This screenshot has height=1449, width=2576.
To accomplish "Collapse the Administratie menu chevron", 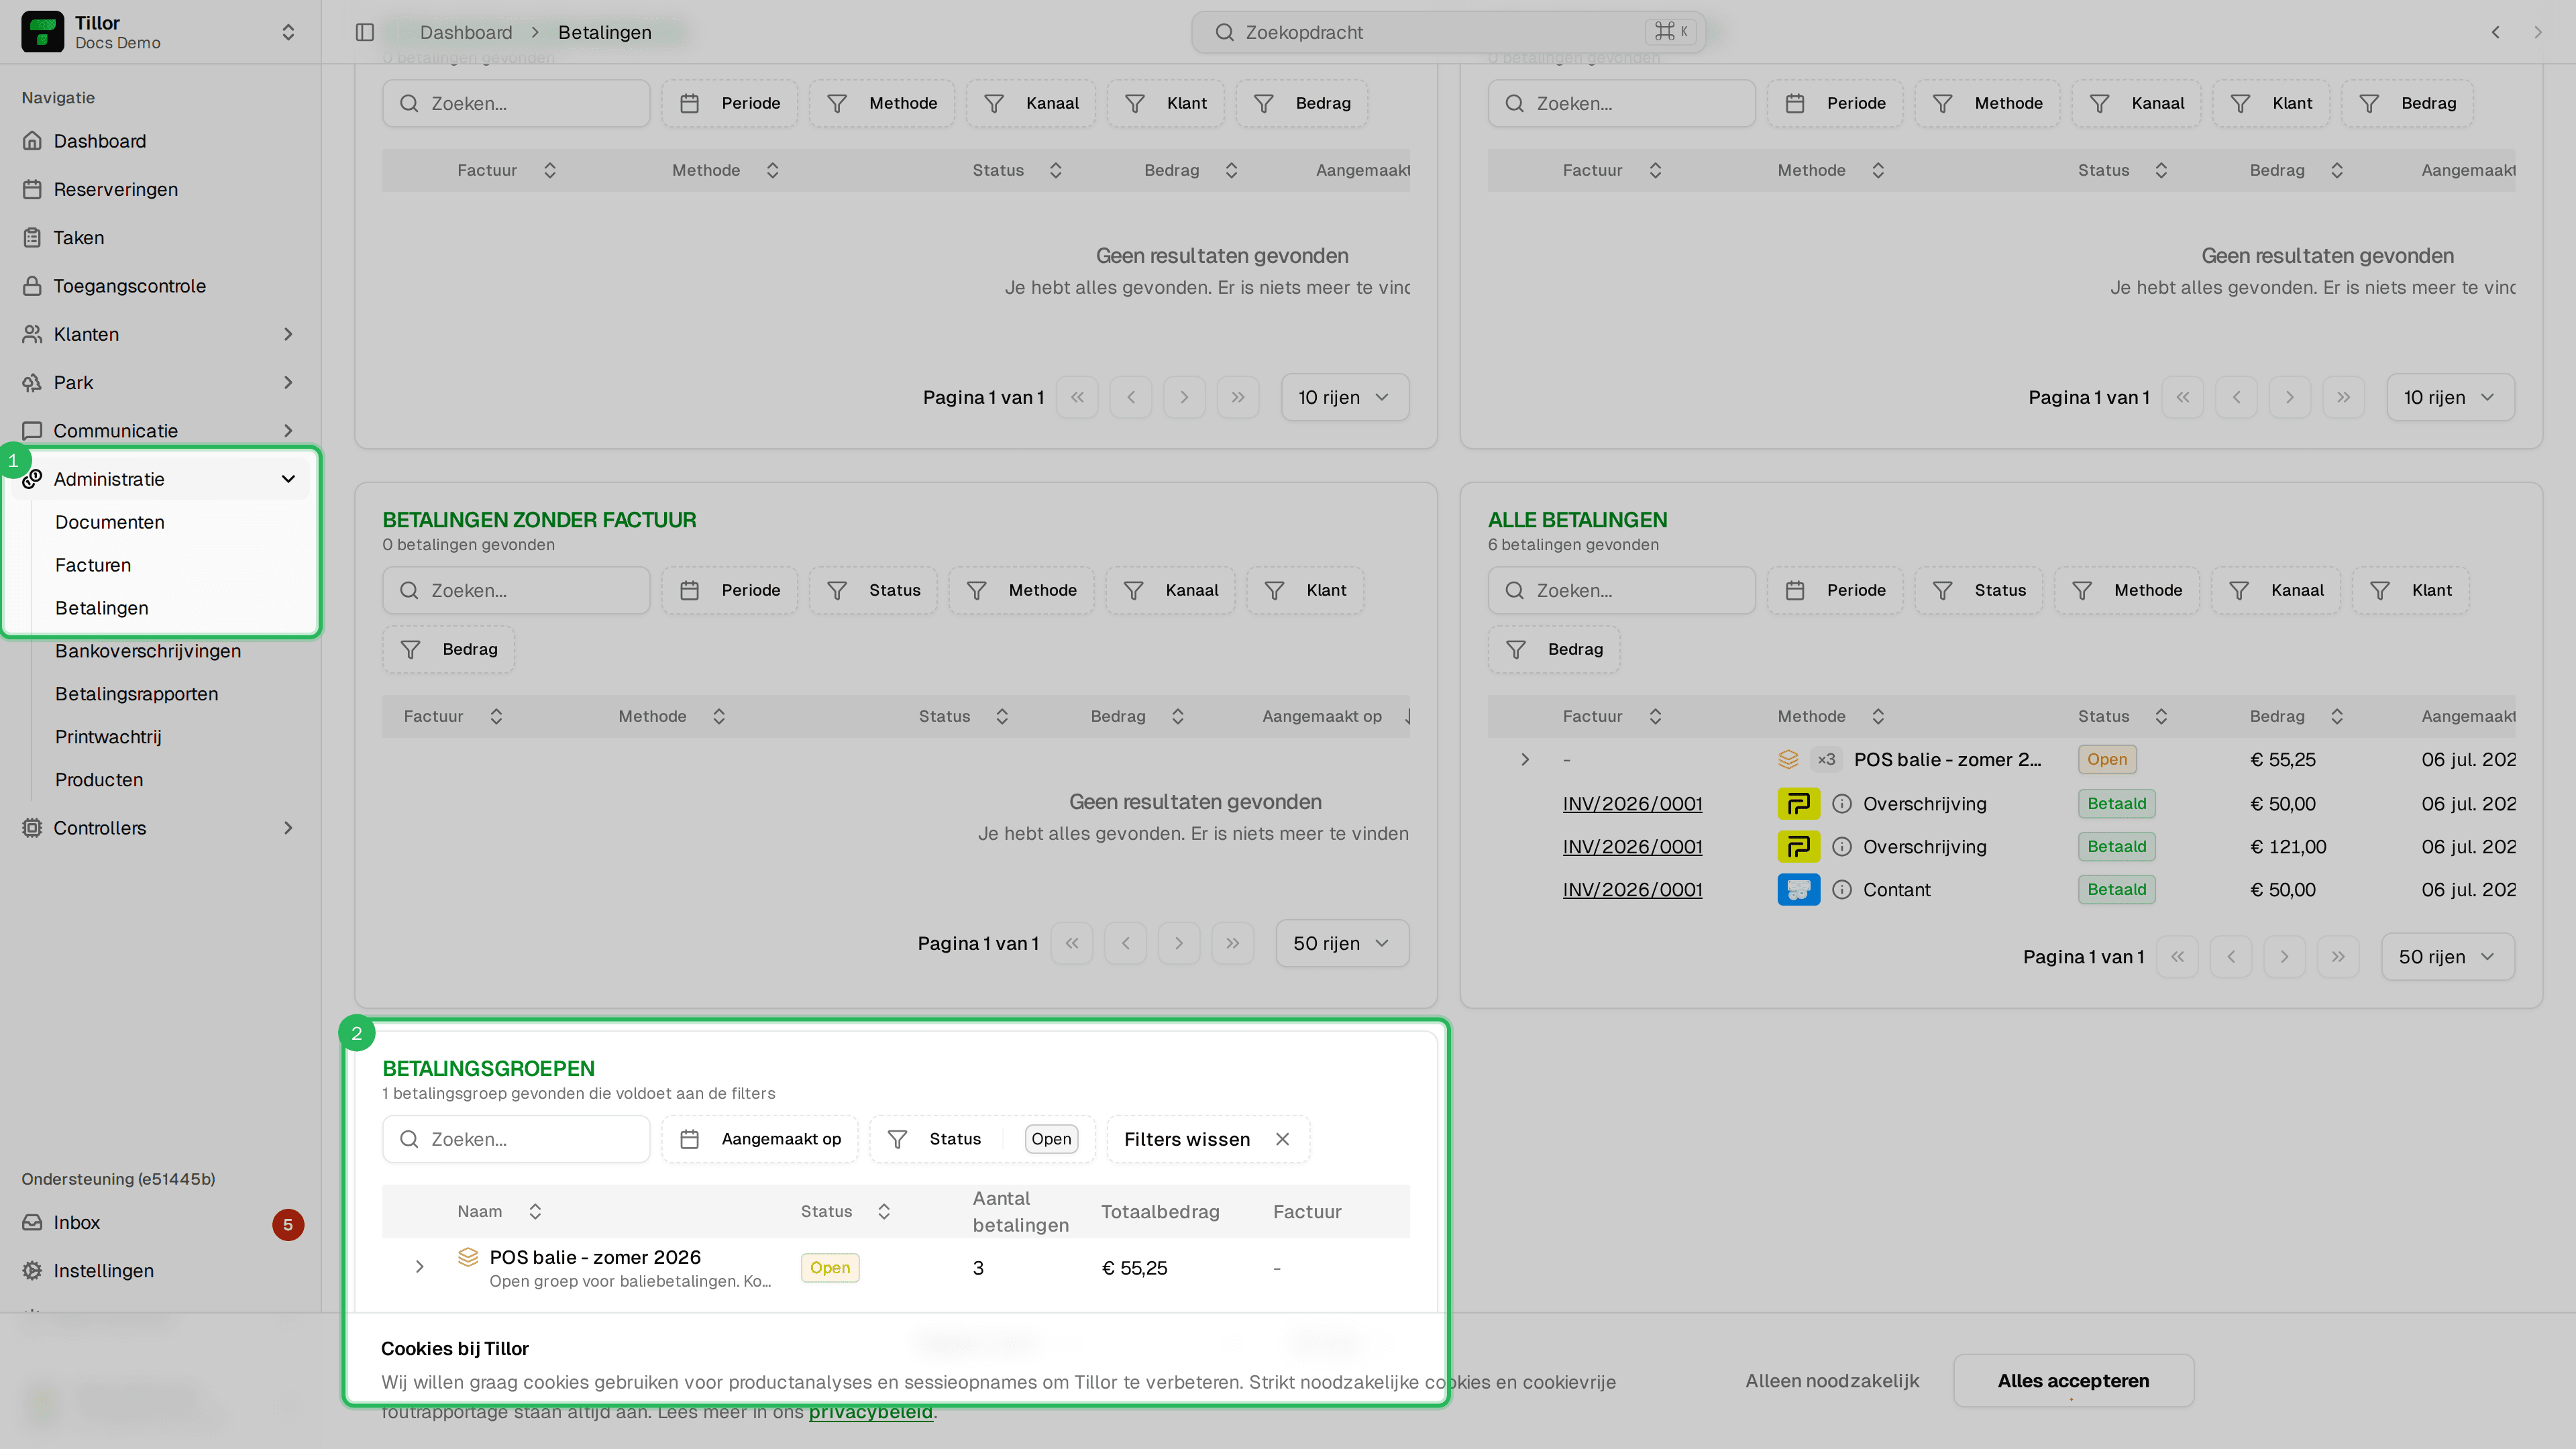I will 288,479.
